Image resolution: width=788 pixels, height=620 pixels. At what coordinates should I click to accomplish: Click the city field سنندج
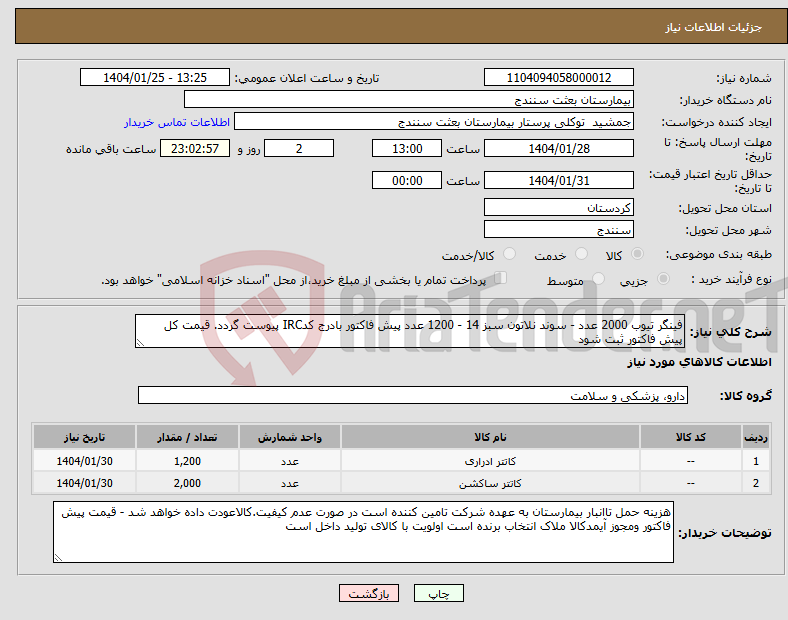tap(558, 230)
